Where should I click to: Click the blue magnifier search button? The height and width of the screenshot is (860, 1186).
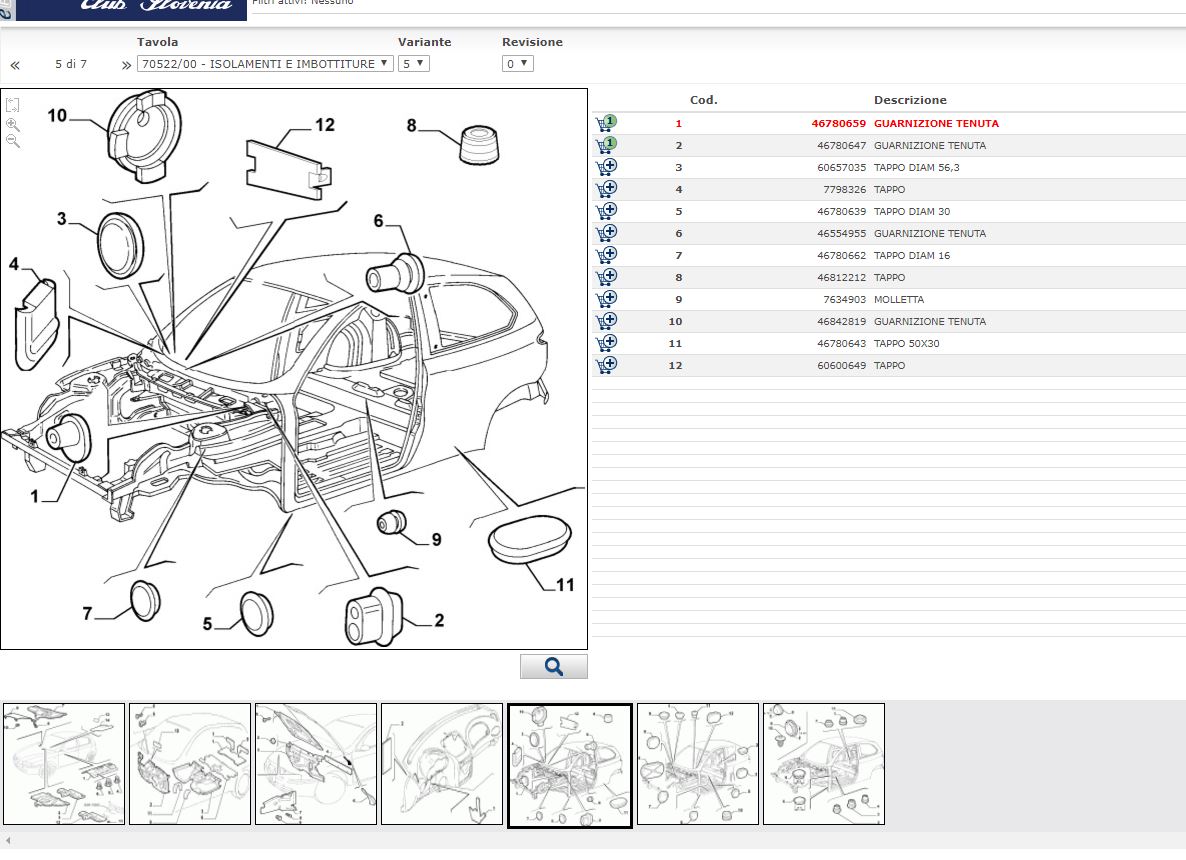pos(553,667)
